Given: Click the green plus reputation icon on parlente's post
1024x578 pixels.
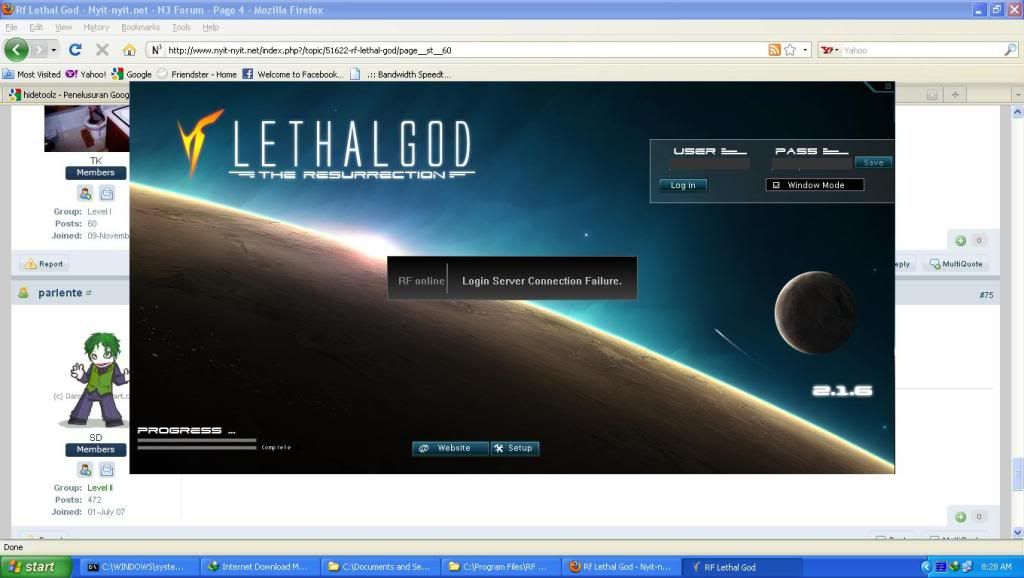Looking at the screenshot, I should click(960, 517).
